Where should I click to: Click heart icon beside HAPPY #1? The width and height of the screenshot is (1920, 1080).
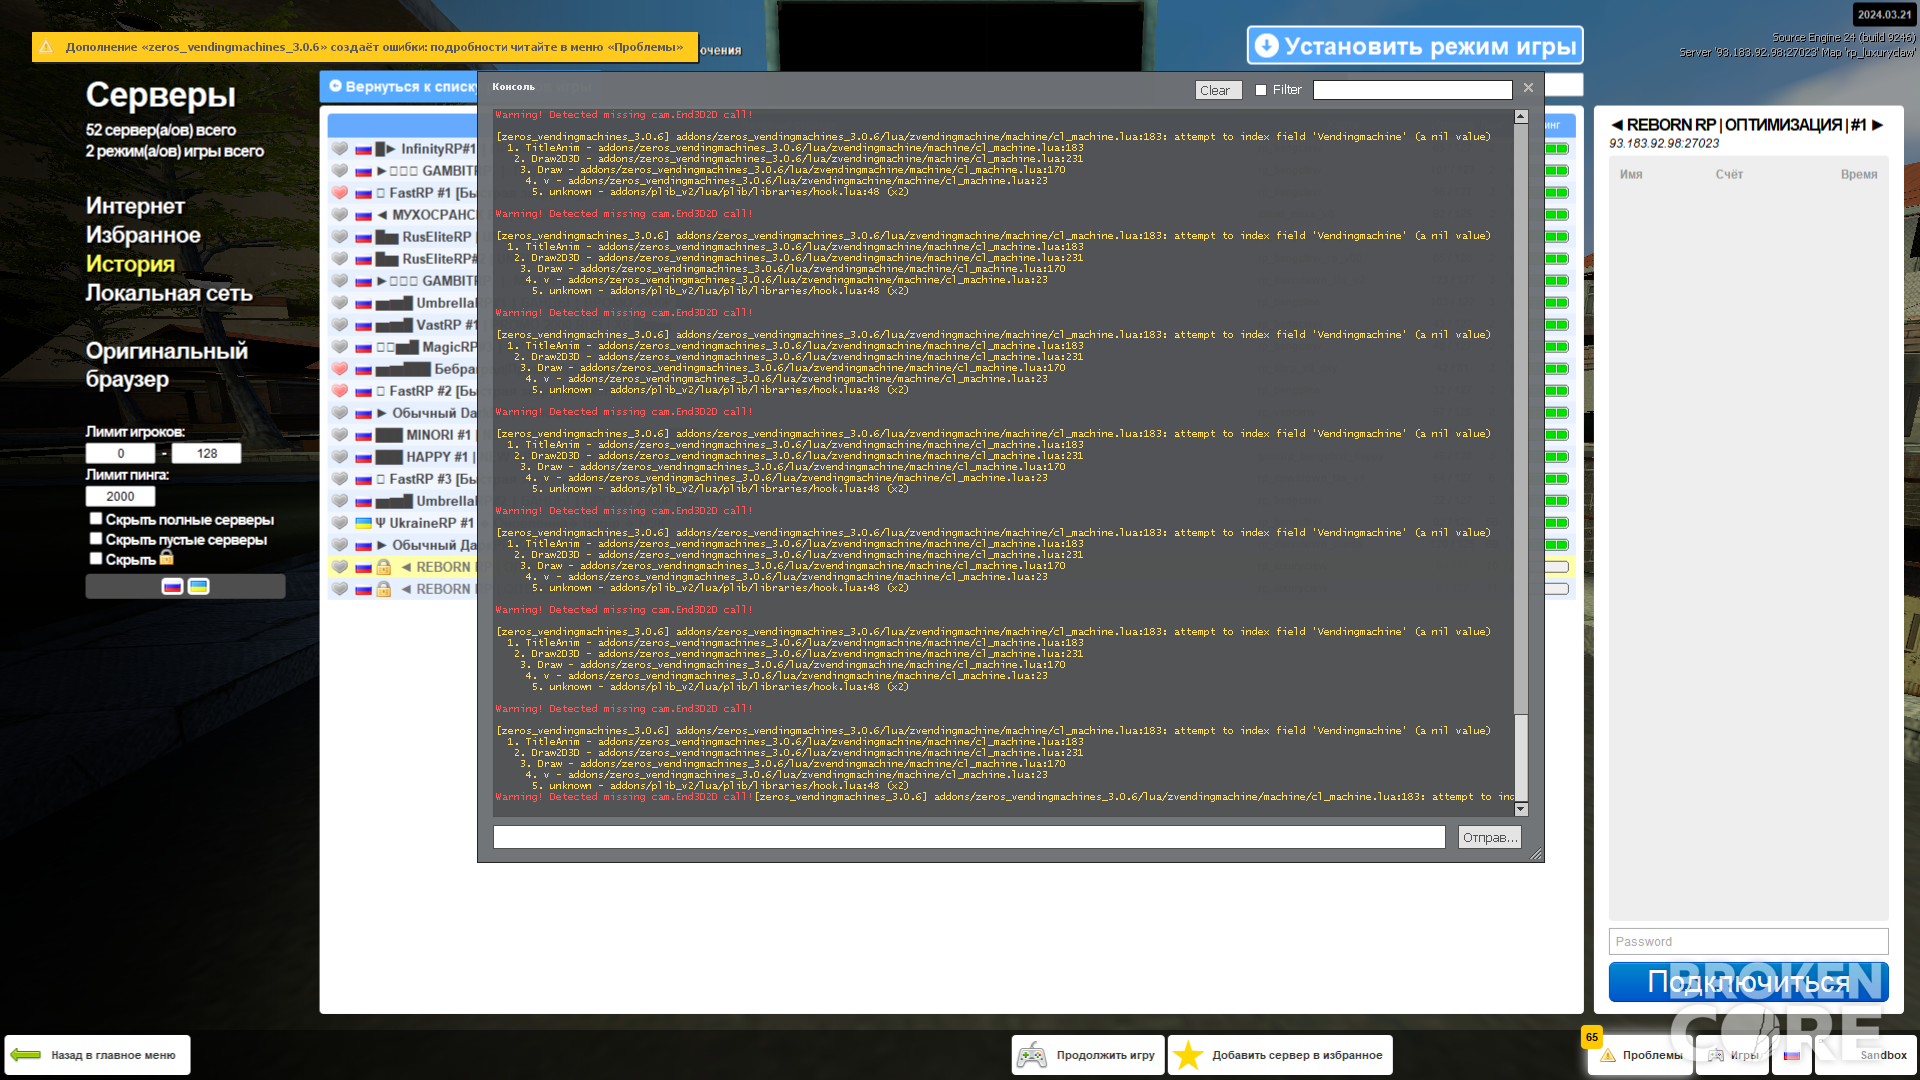click(x=340, y=457)
